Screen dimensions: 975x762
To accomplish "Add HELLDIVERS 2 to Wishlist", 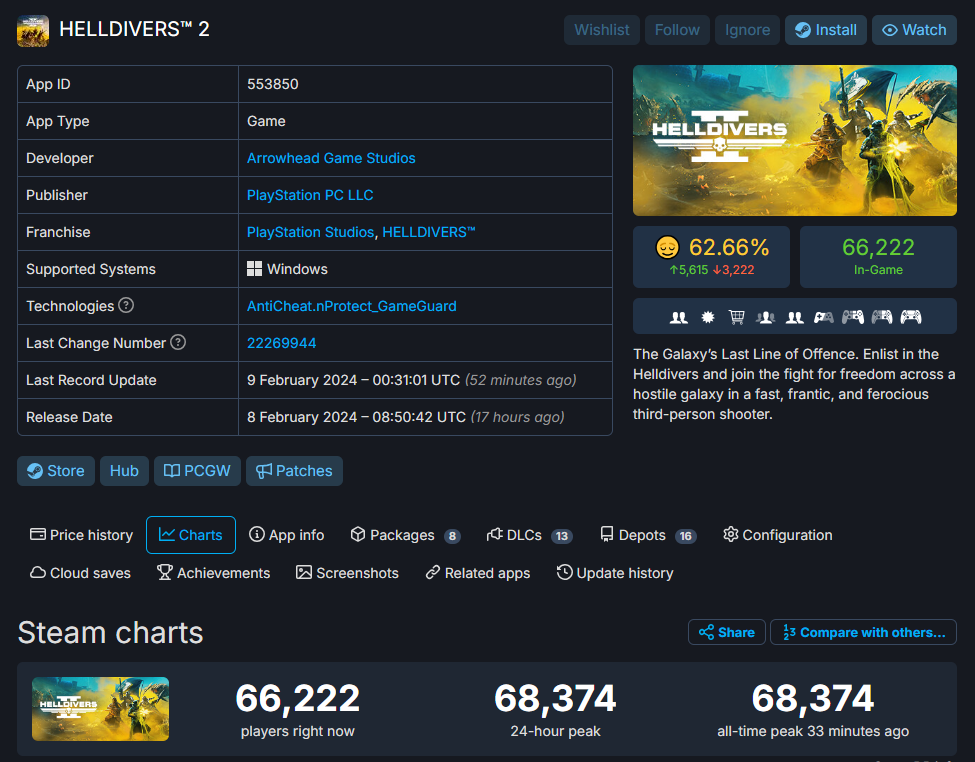I will click(601, 30).
